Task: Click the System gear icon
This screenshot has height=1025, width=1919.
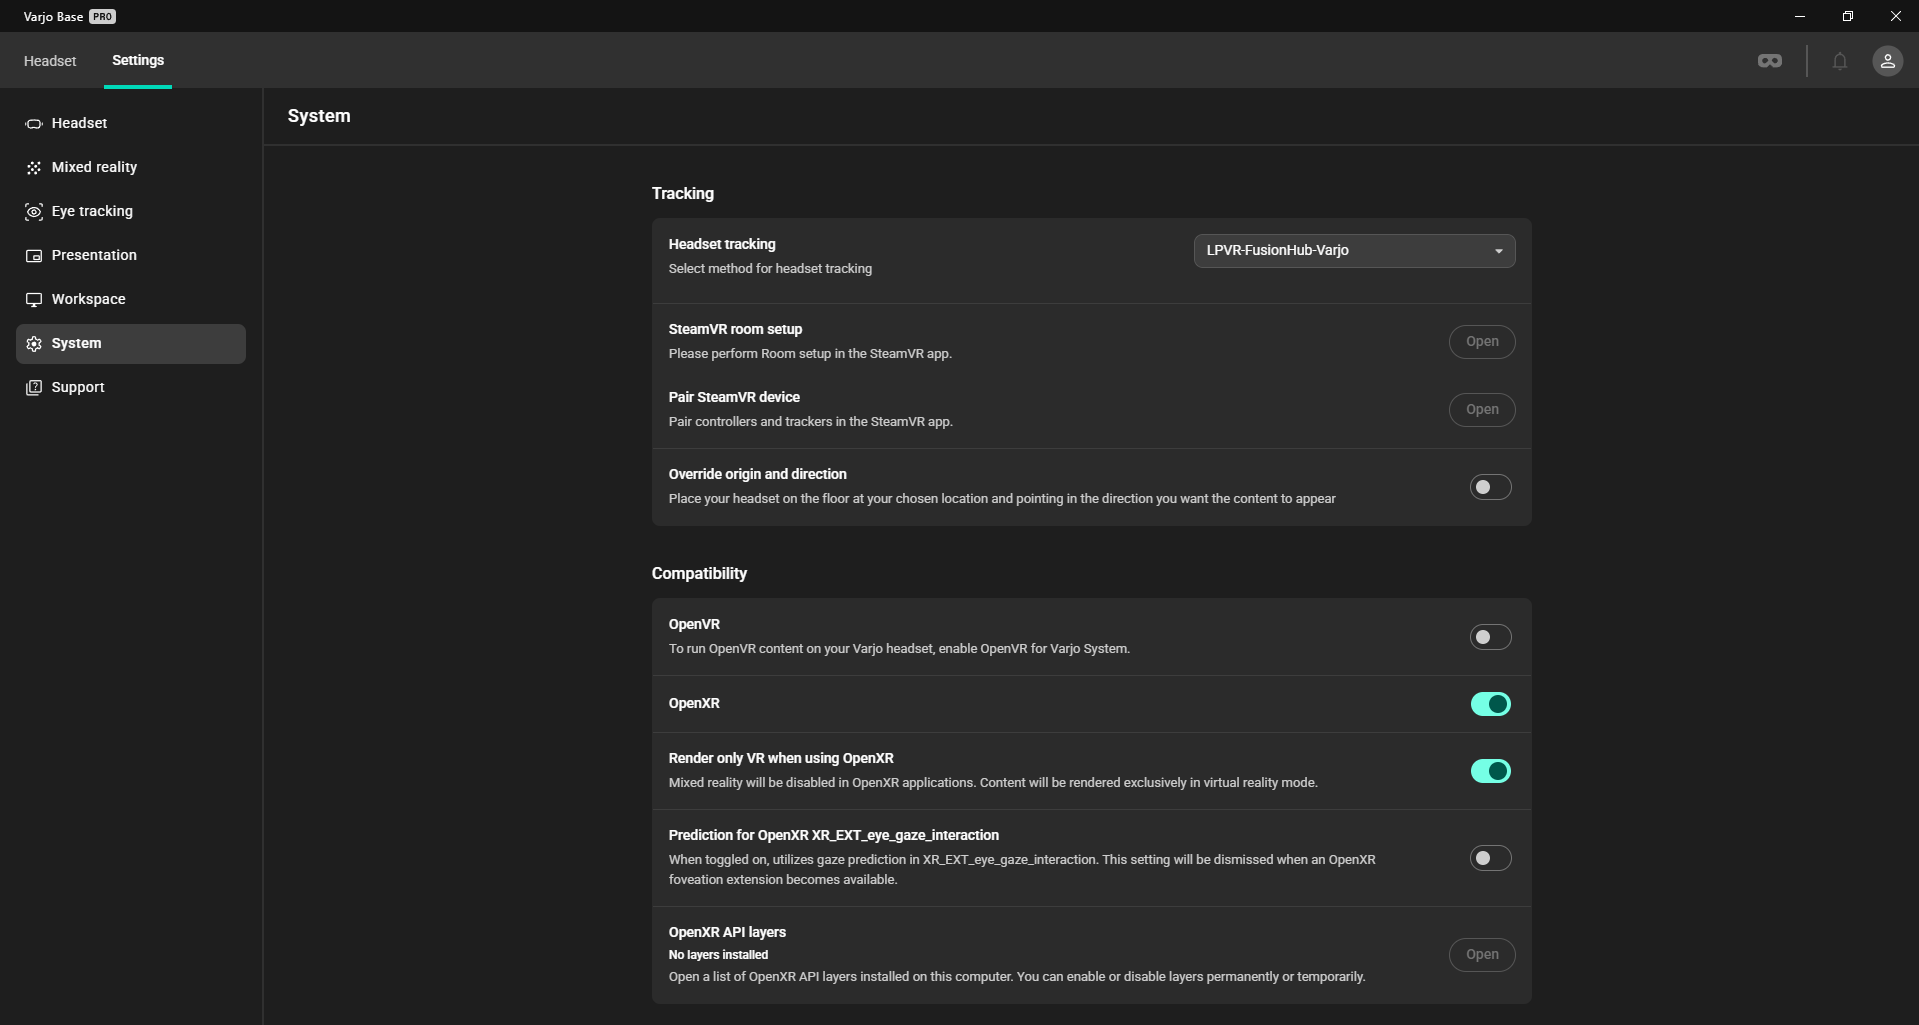Action: click(x=34, y=344)
